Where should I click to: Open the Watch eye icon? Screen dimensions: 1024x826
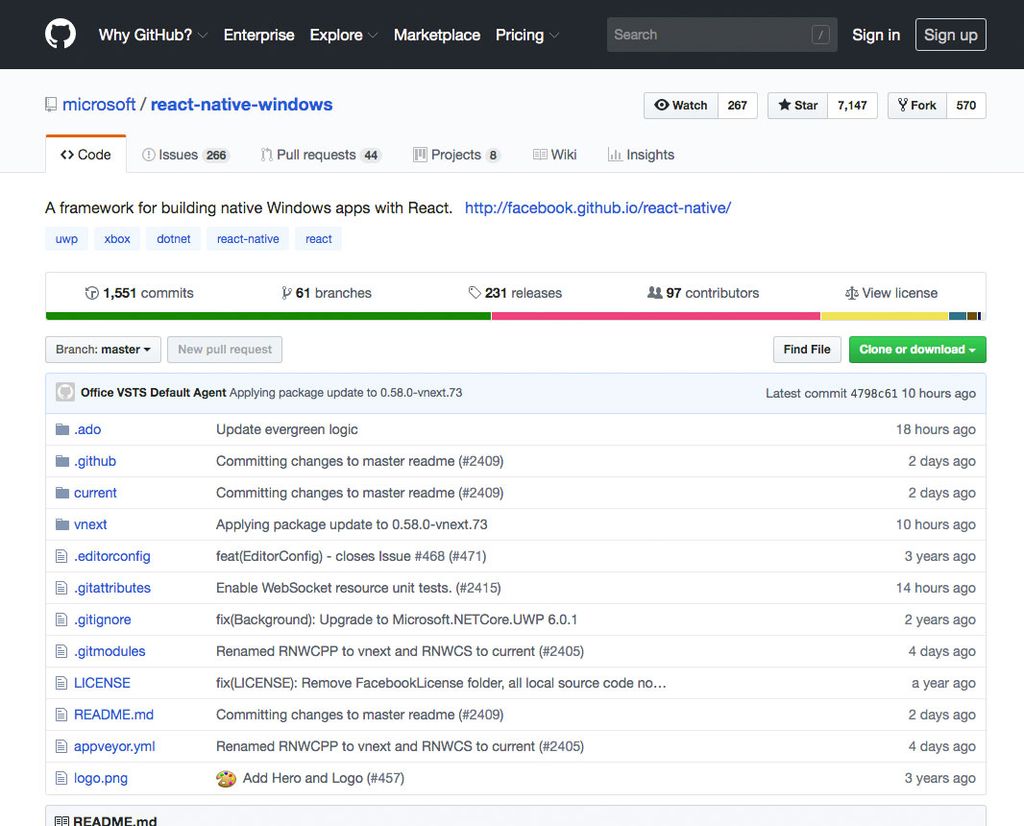[x=661, y=105]
